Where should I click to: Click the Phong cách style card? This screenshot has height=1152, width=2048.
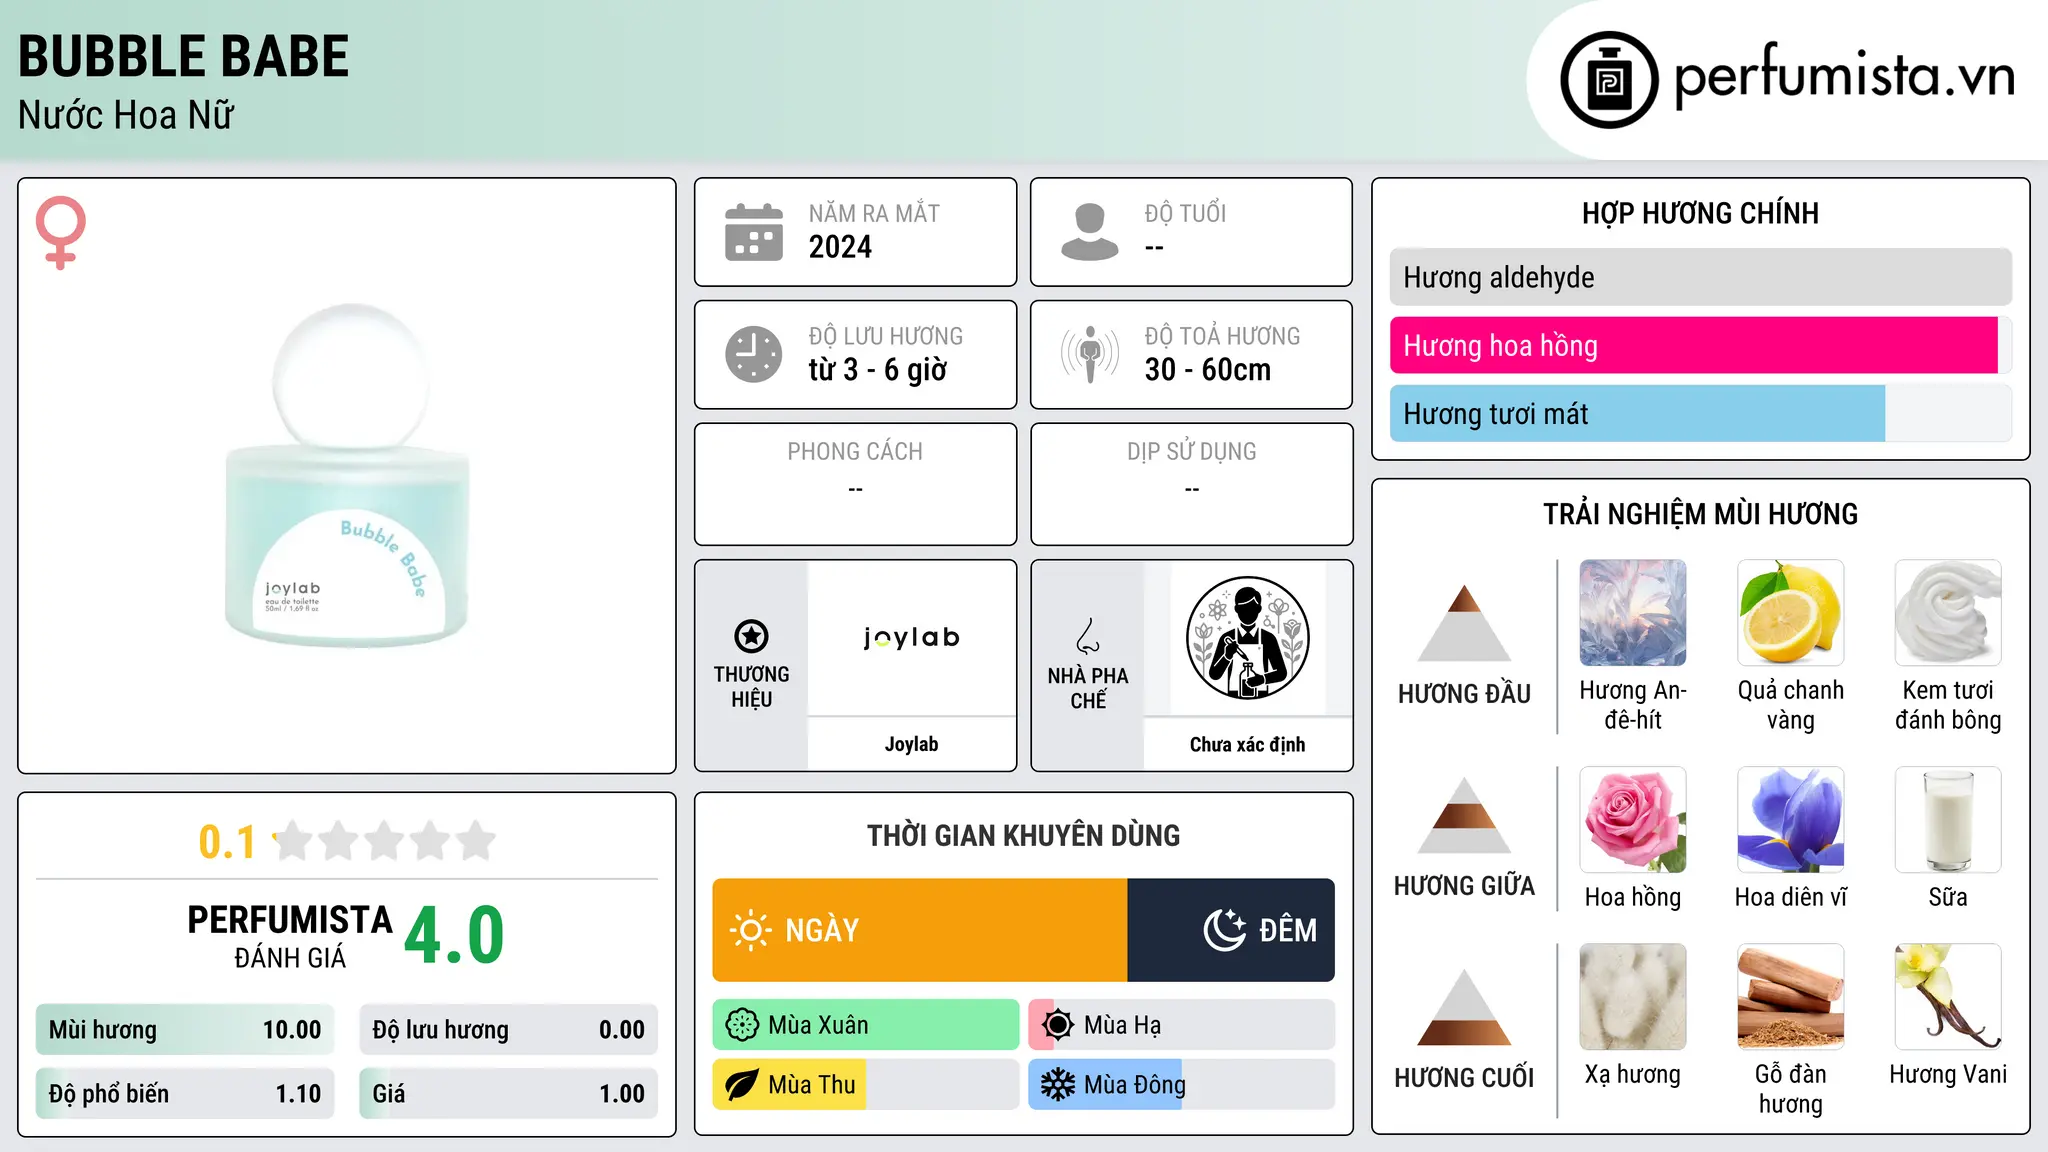click(855, 484)
